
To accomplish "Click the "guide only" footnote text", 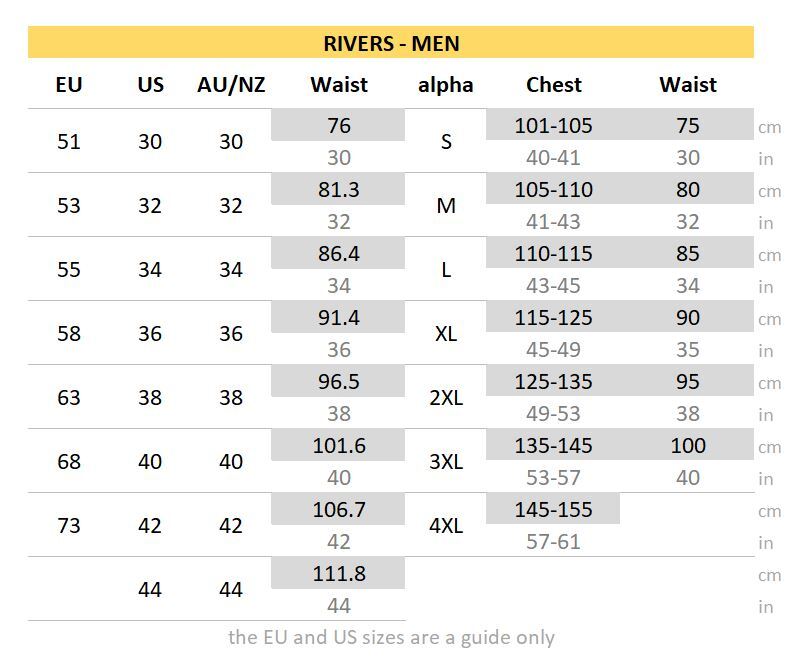I will [391, 637].
